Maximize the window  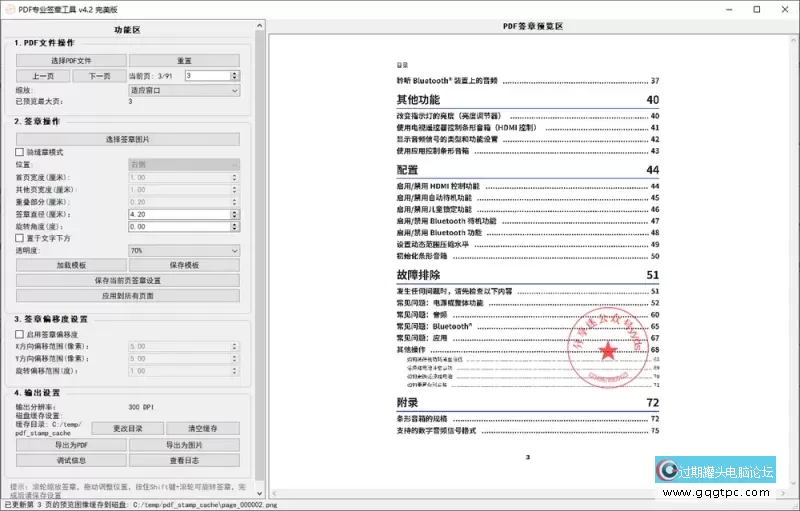point(757,9)
